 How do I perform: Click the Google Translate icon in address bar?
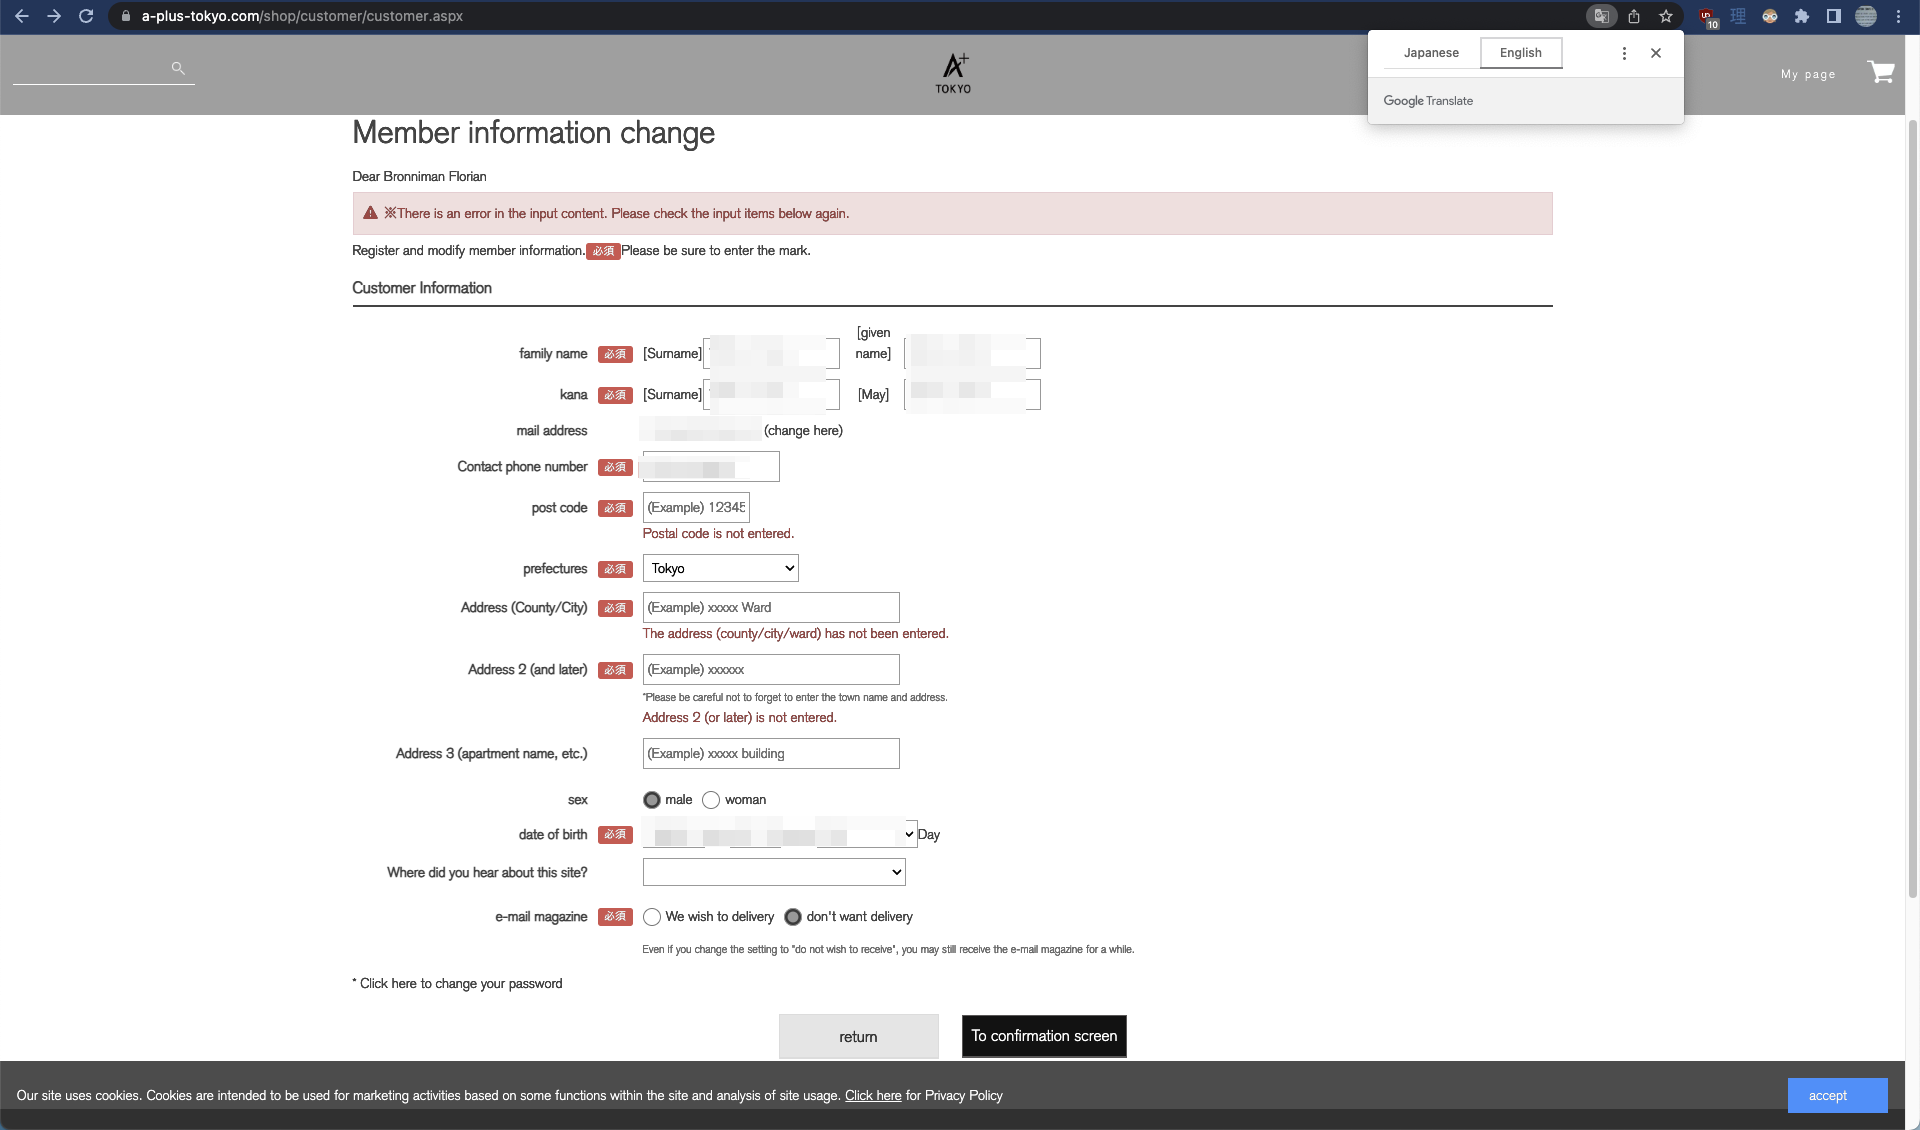[1601, 16]
